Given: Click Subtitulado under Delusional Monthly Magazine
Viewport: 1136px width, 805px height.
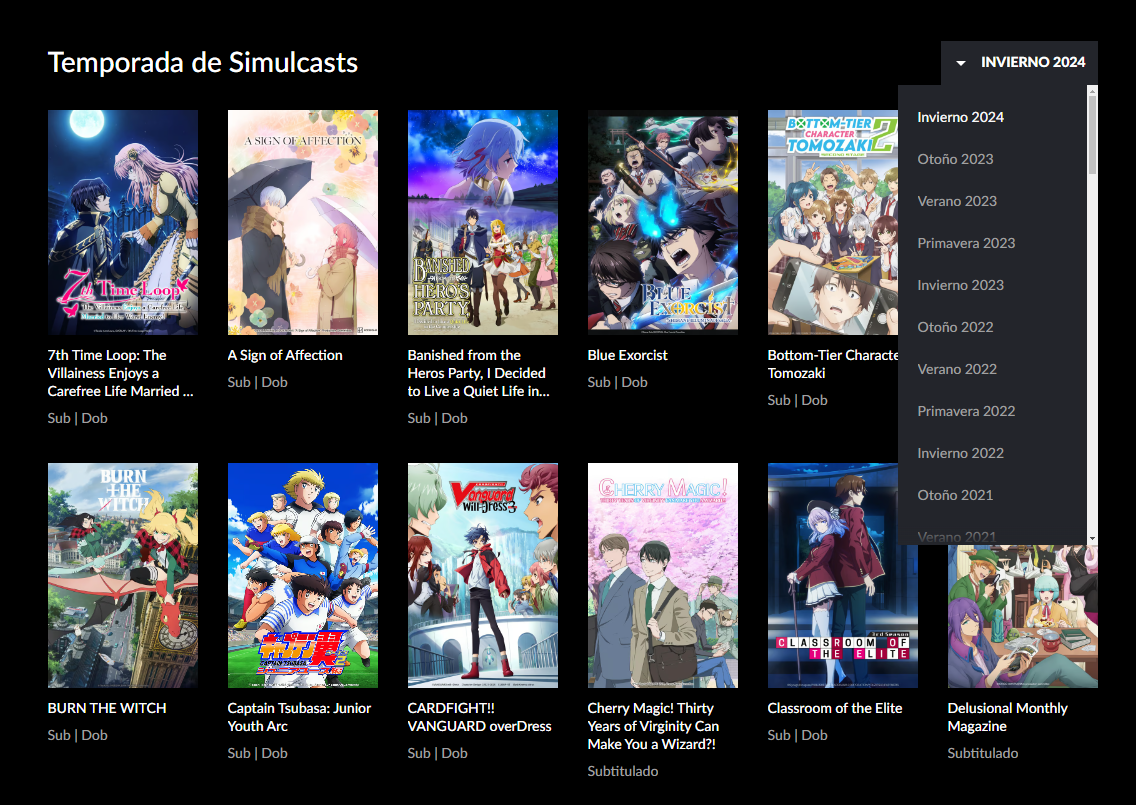Looking at the screenshot, I should click(x=983, y=753).
